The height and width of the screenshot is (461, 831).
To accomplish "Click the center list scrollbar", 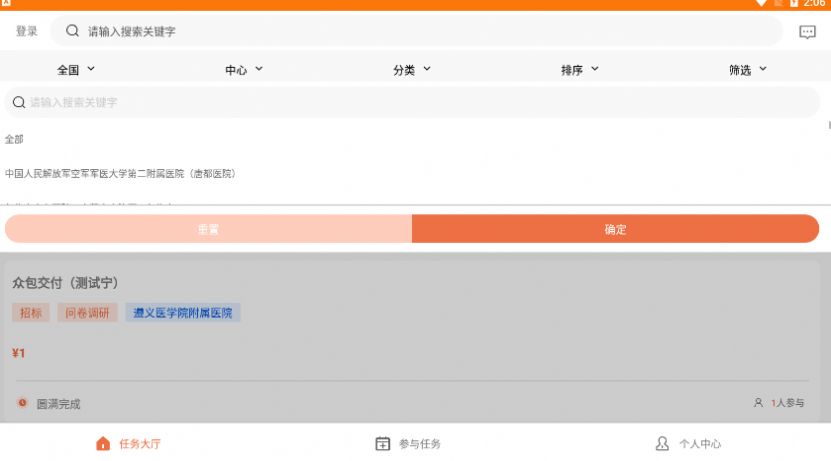I will (829, 125).
